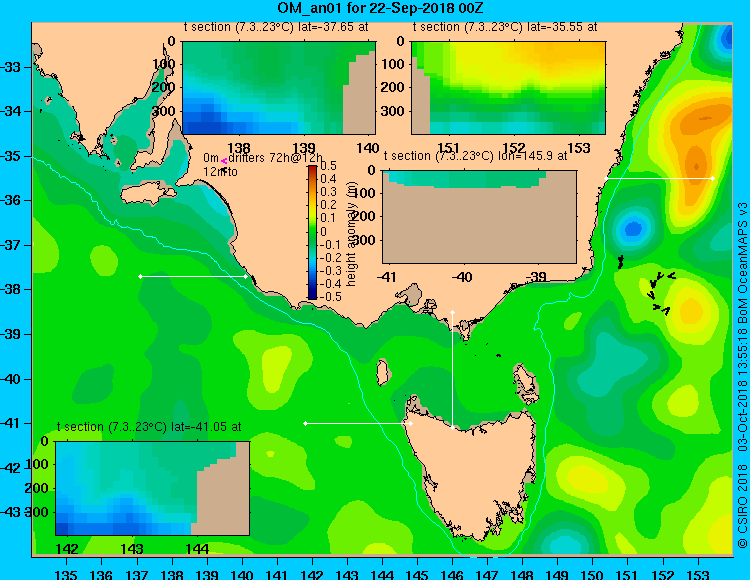Click the -39 label under the lon=145.9 inset

point(535,276)
